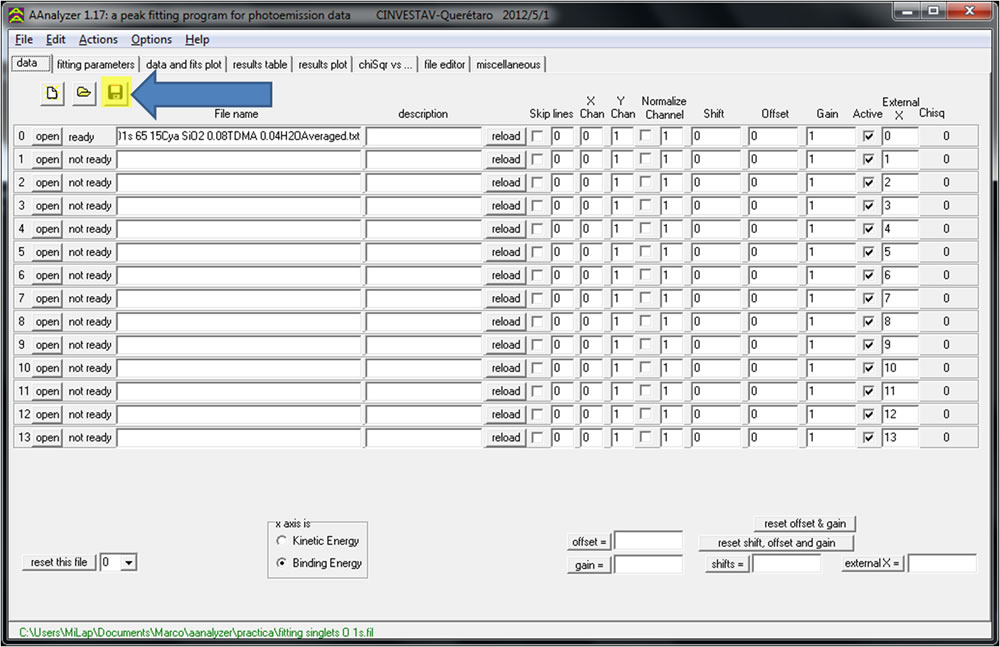Image resolution: width=1000 pixels, height=647 pixels.
Task: Uncheck the Active checkbox for row 3
Action: tap(868, 206)
